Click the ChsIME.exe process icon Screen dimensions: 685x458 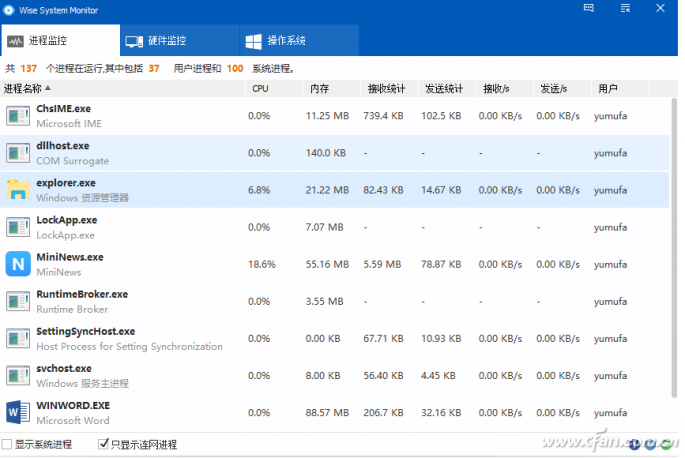18,116
